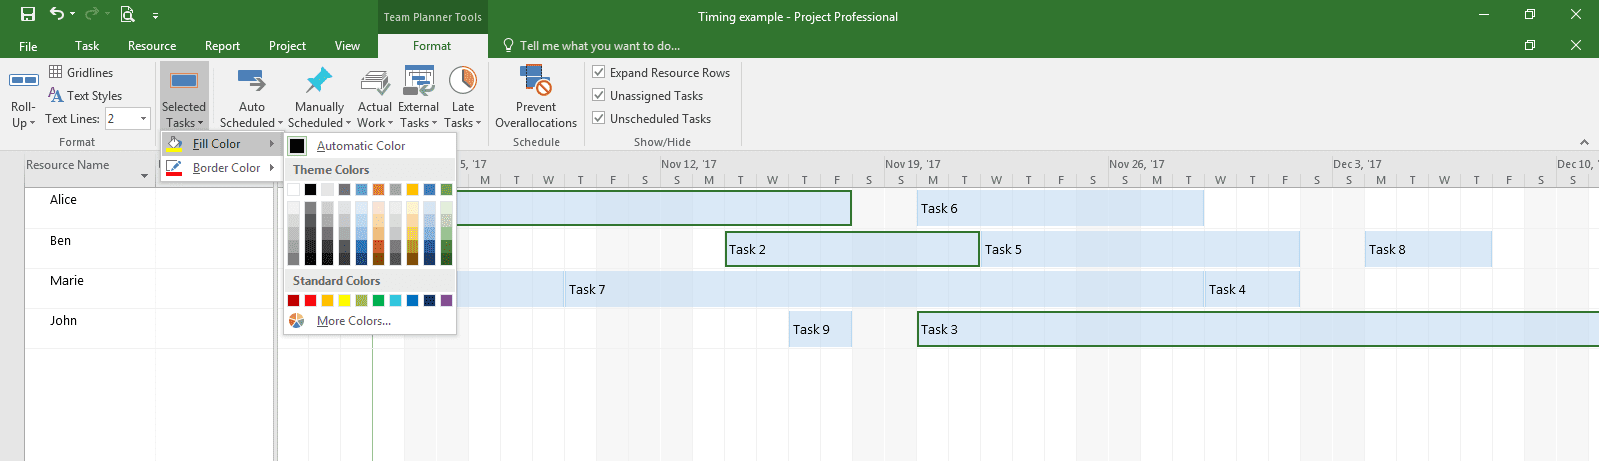The image size is (1599, 461).
Task: Click the Gridlines icon
Action: (x=56, y=72)
